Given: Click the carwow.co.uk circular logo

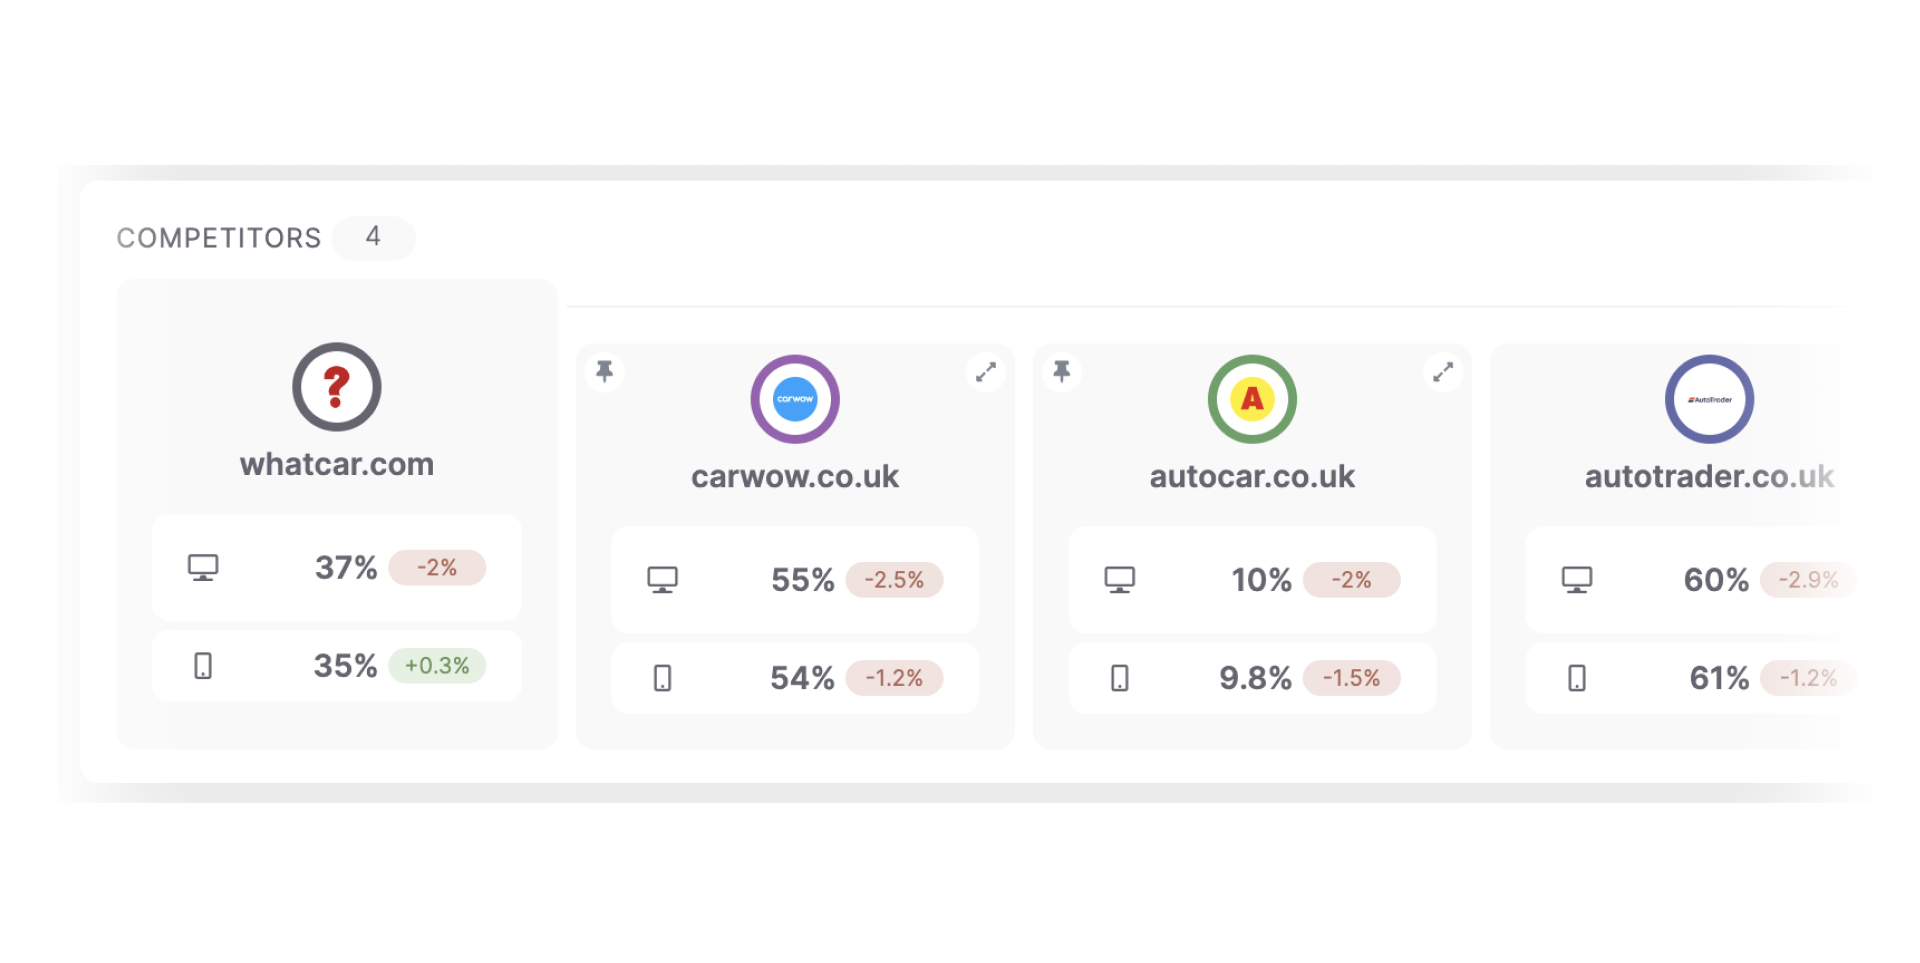Looking at the screenshot, I should 795,399.
